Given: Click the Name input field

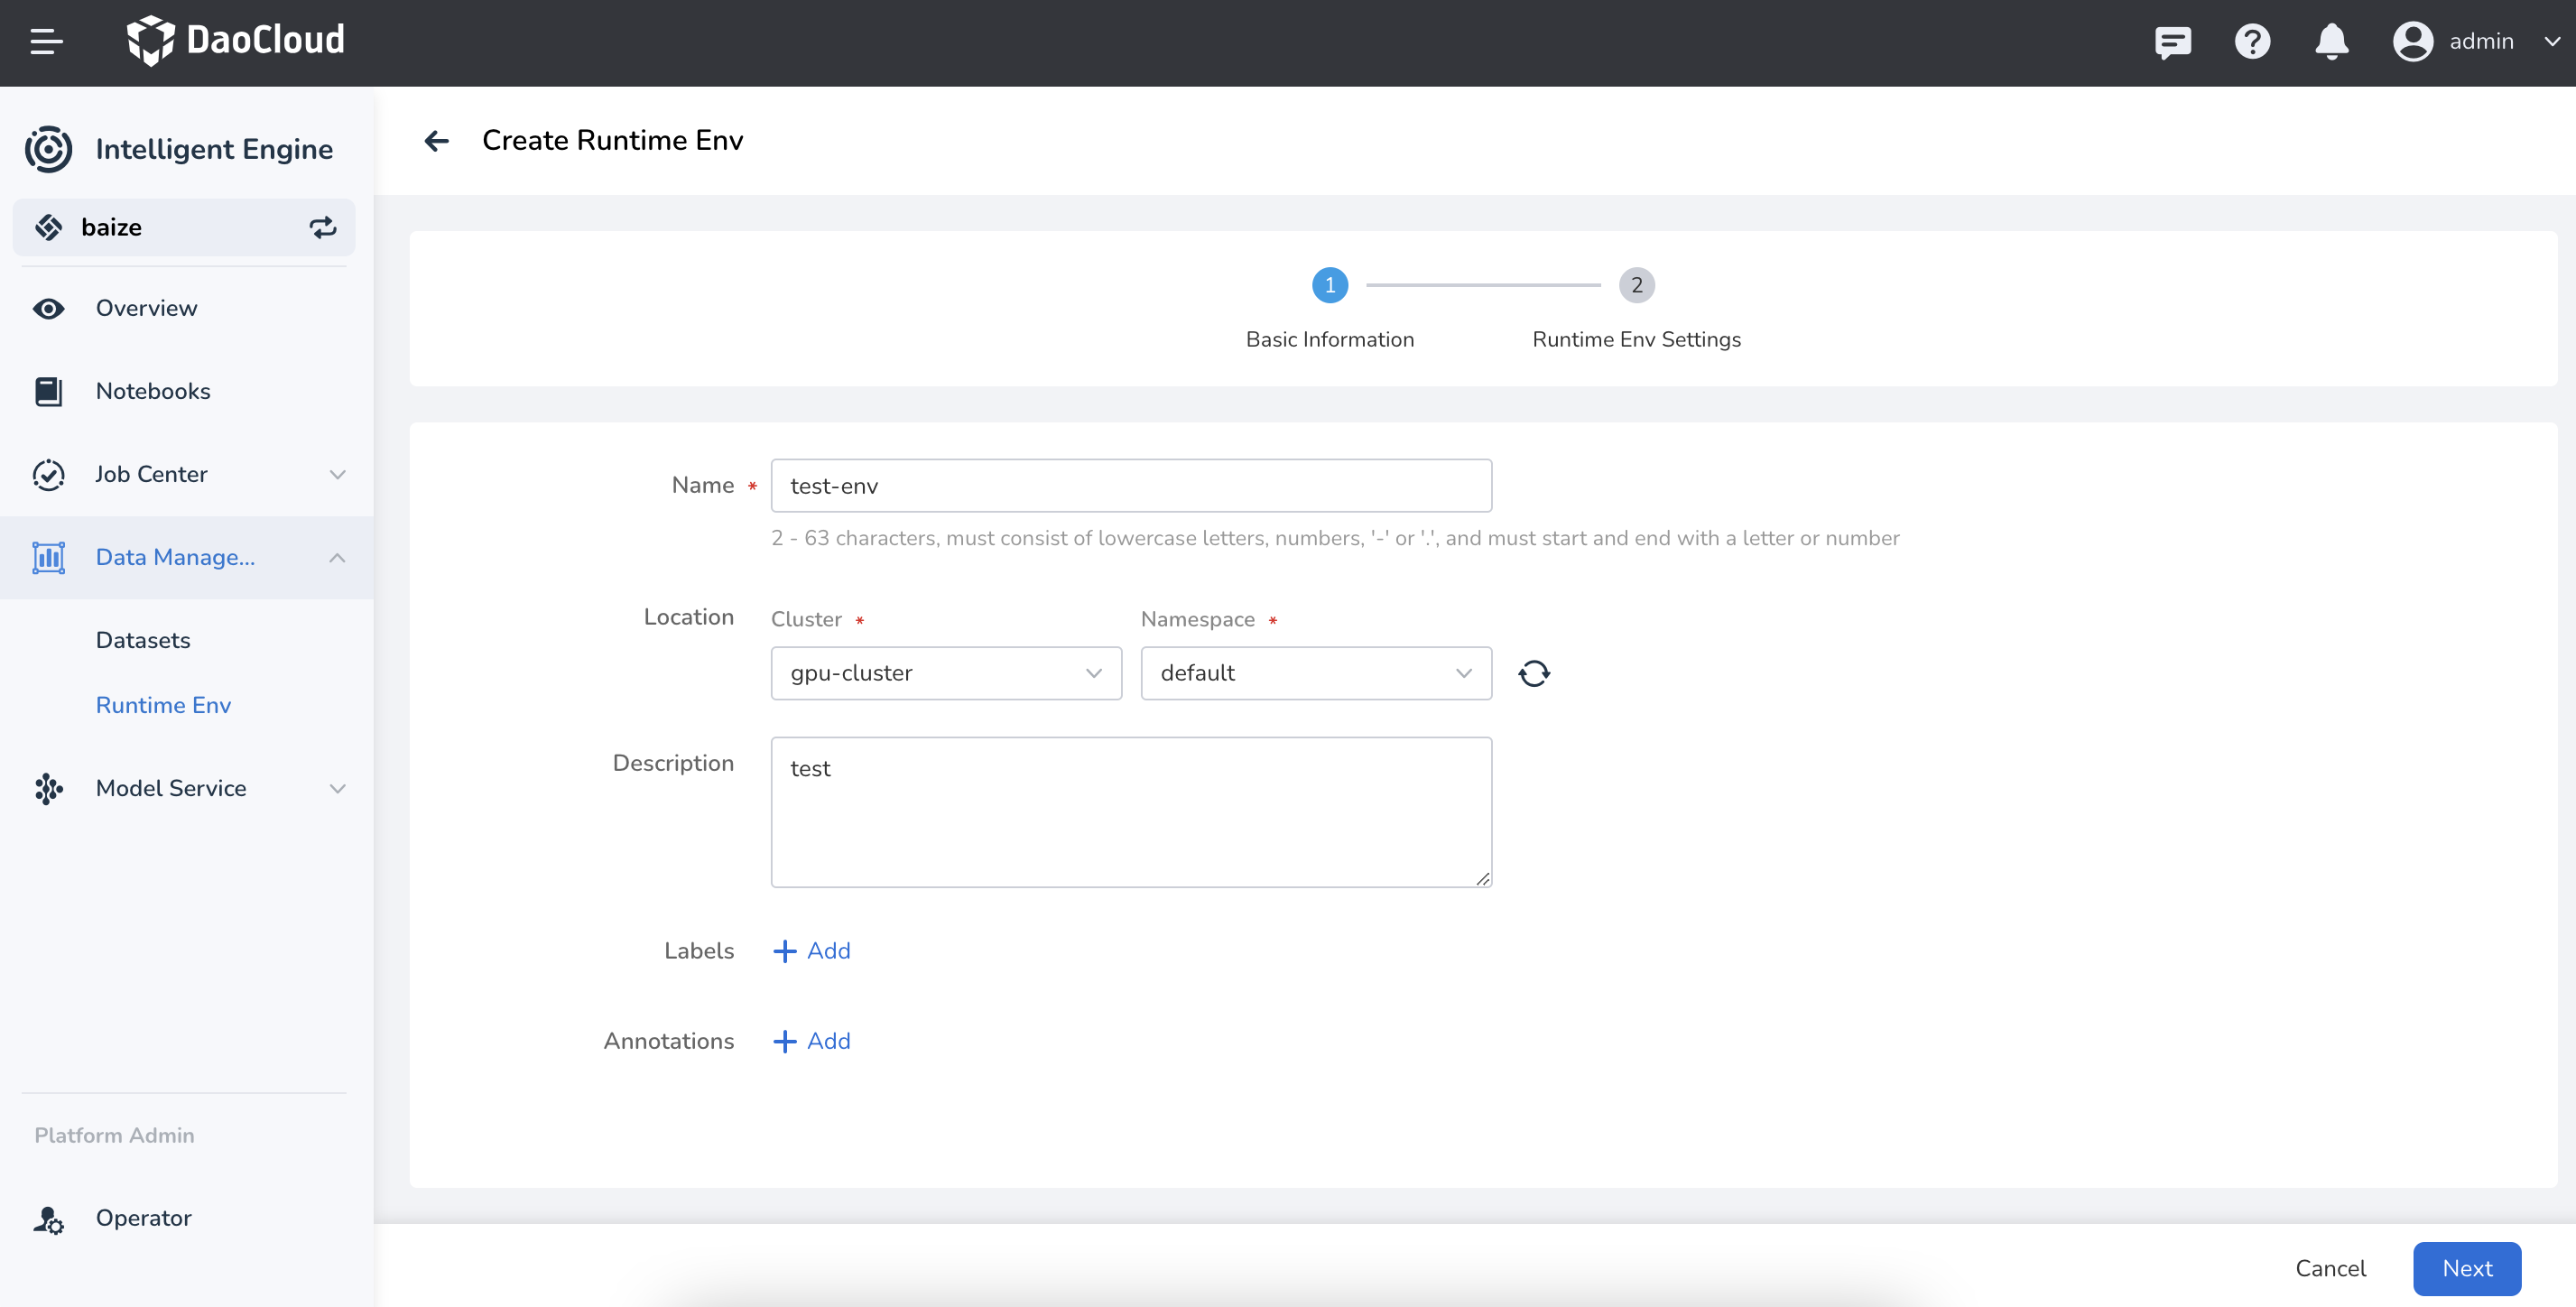Looking at the screenshot, I should tap(1131, 484).
